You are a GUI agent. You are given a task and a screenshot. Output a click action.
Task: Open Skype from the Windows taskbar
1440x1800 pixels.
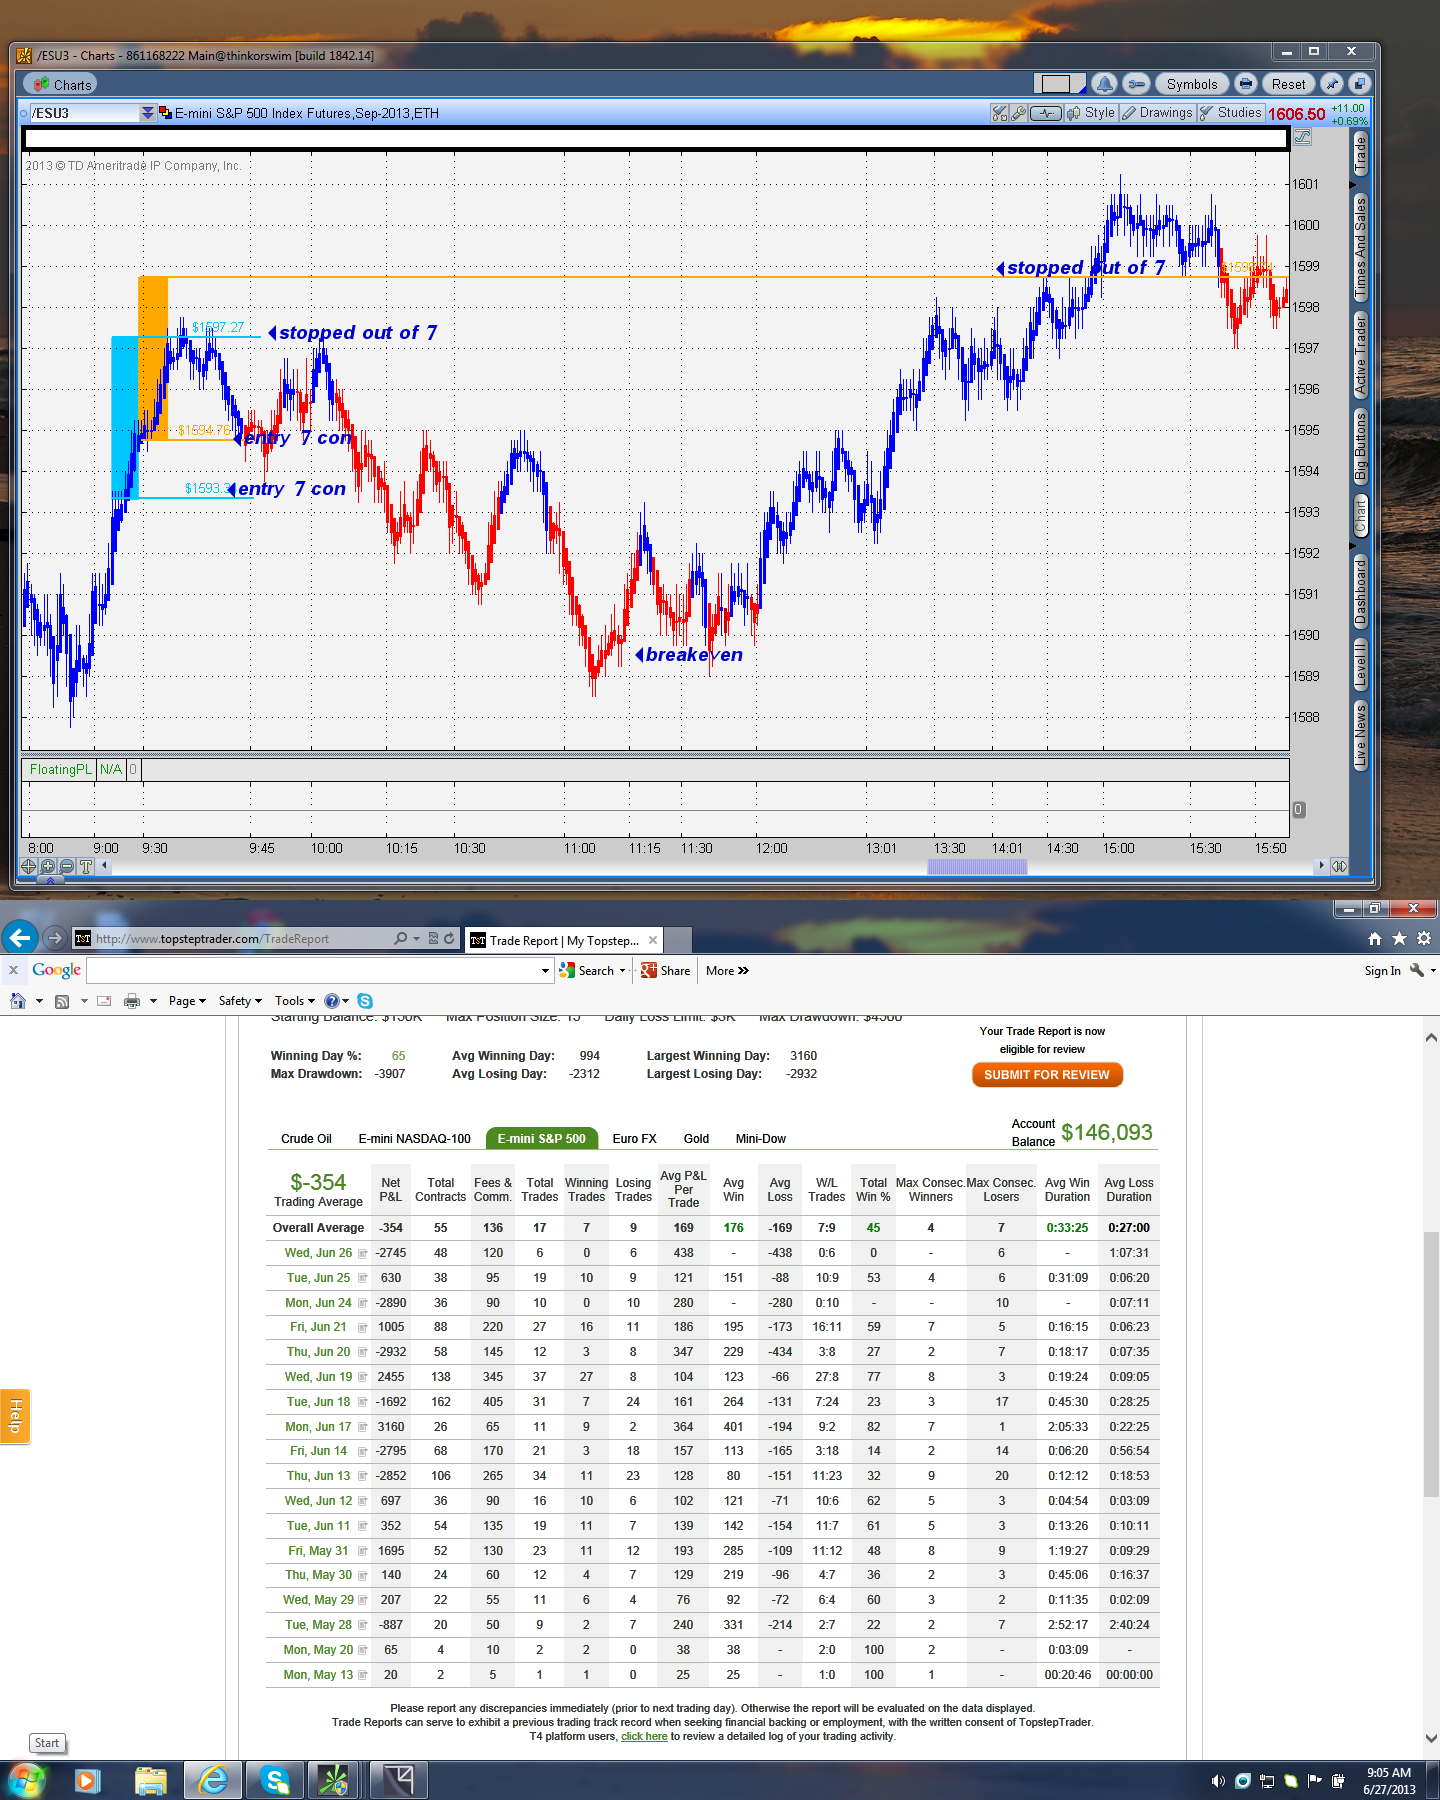(274, 1780)
